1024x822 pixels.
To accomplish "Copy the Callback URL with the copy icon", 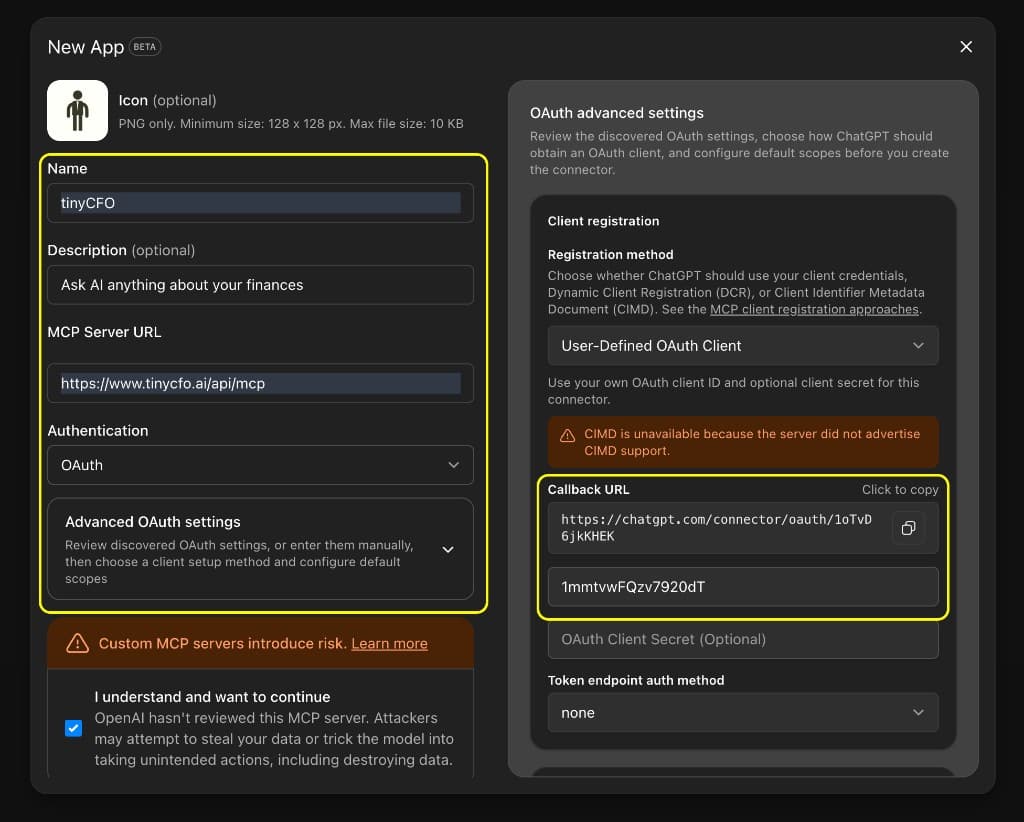I will pos(908,528).
